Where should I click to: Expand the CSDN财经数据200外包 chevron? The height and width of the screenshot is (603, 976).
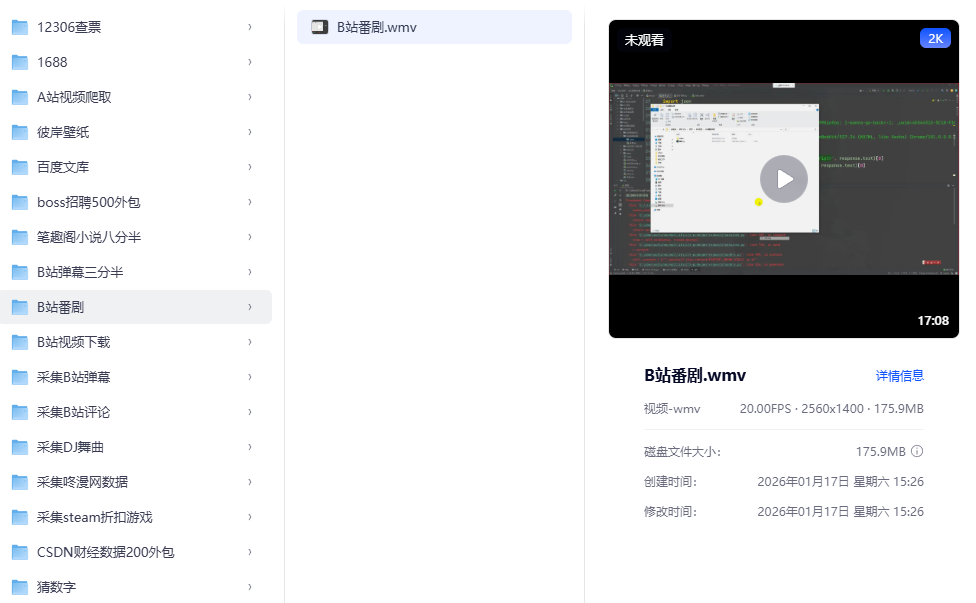tap(249, 552)
